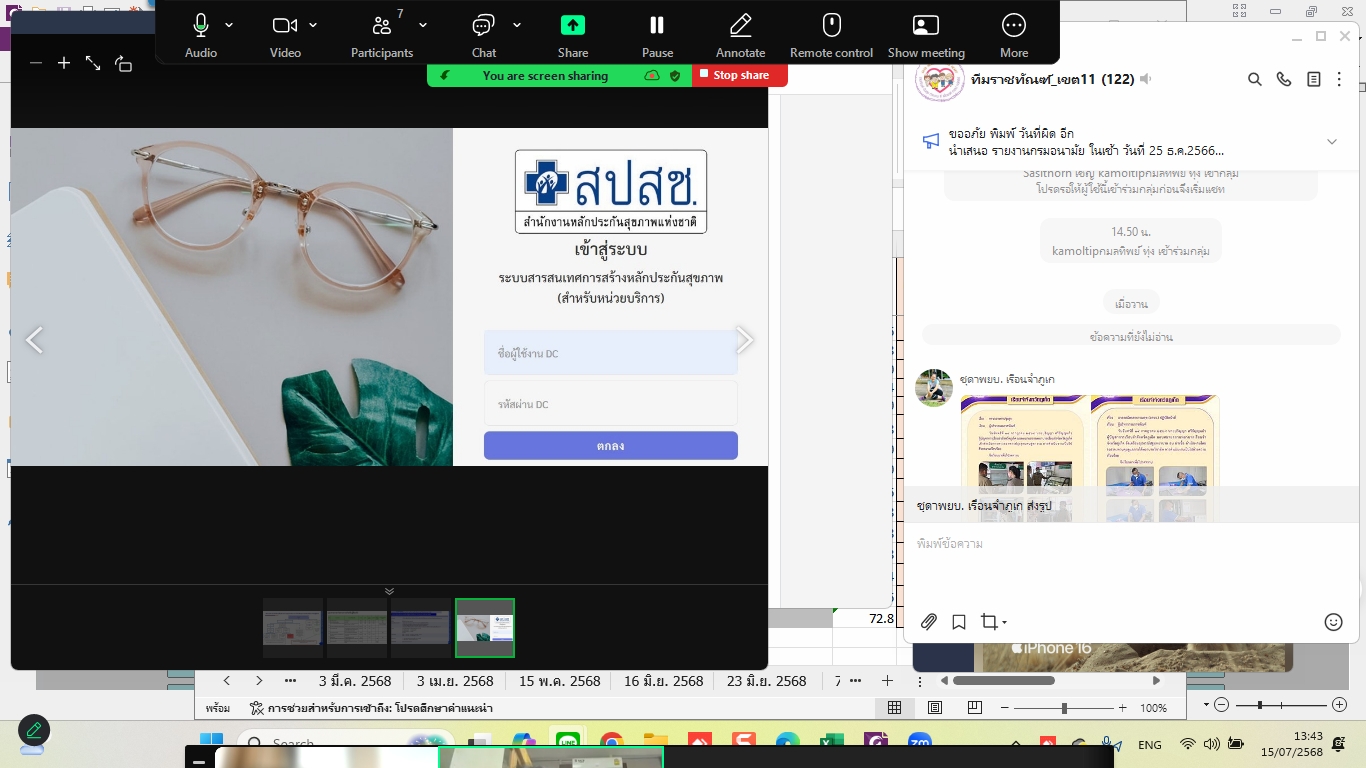Collapse the thumbnail strip with double chevron

tap(389, 591)
